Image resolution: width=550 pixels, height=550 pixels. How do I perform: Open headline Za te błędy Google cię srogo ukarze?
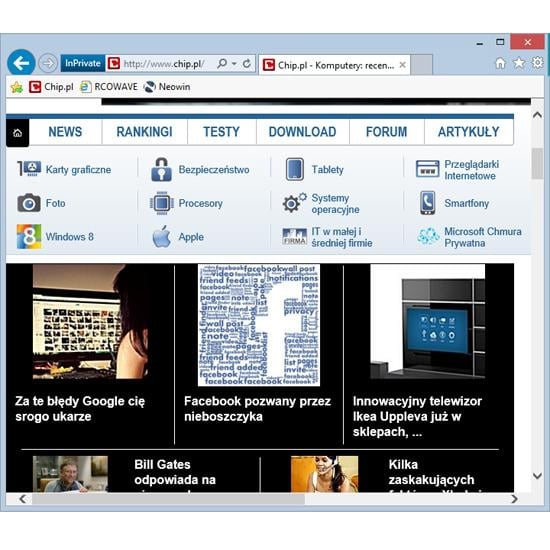click(80, 409)
